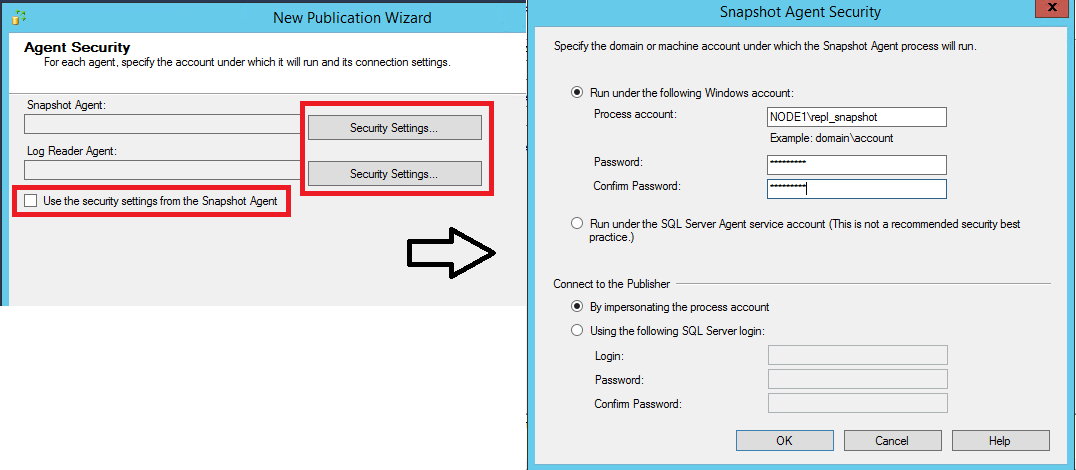This screenshot has height=470, width=1076.
Task: Select By impersonating the process account
Action: click(578, 307)
